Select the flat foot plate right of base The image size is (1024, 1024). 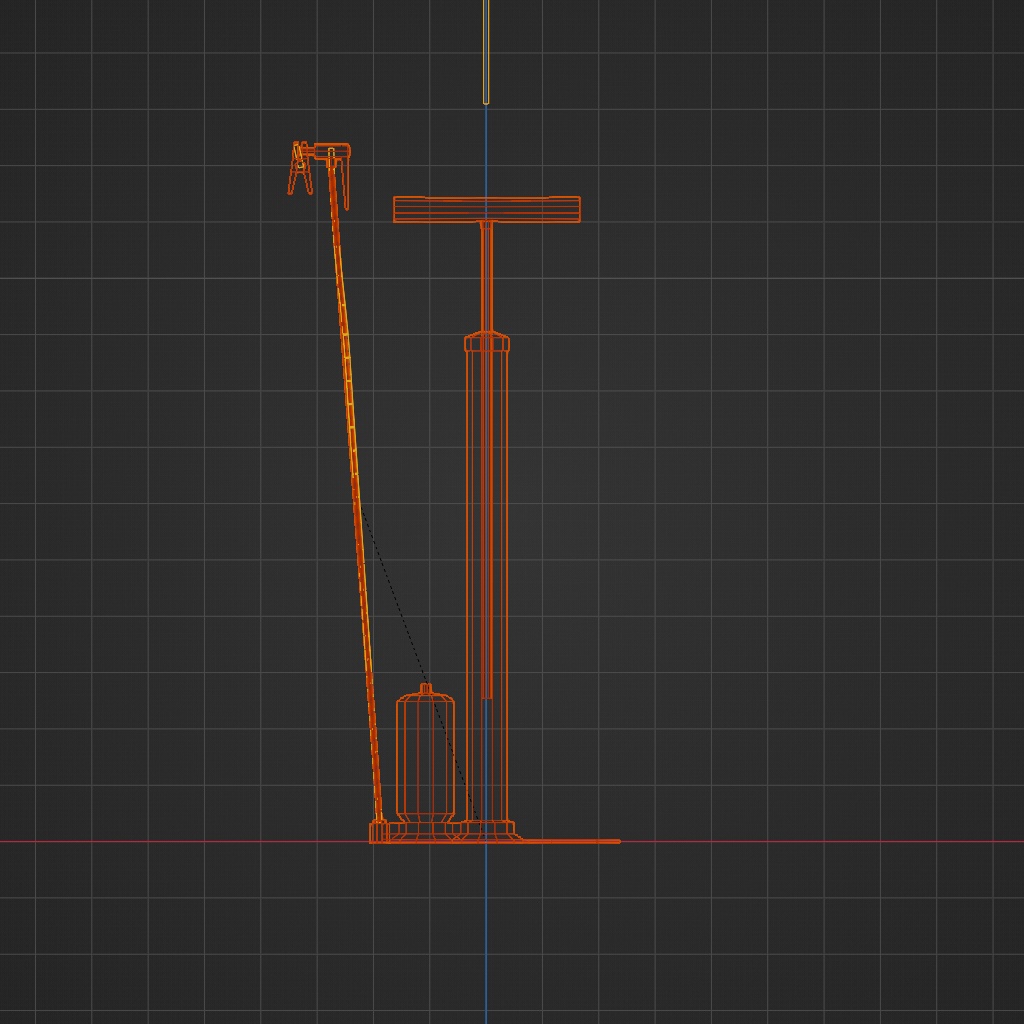(569, 841)
